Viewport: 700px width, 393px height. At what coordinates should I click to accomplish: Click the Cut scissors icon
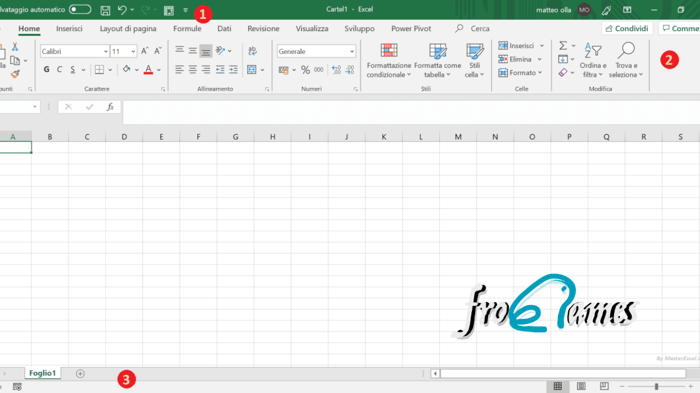[15, 47]
